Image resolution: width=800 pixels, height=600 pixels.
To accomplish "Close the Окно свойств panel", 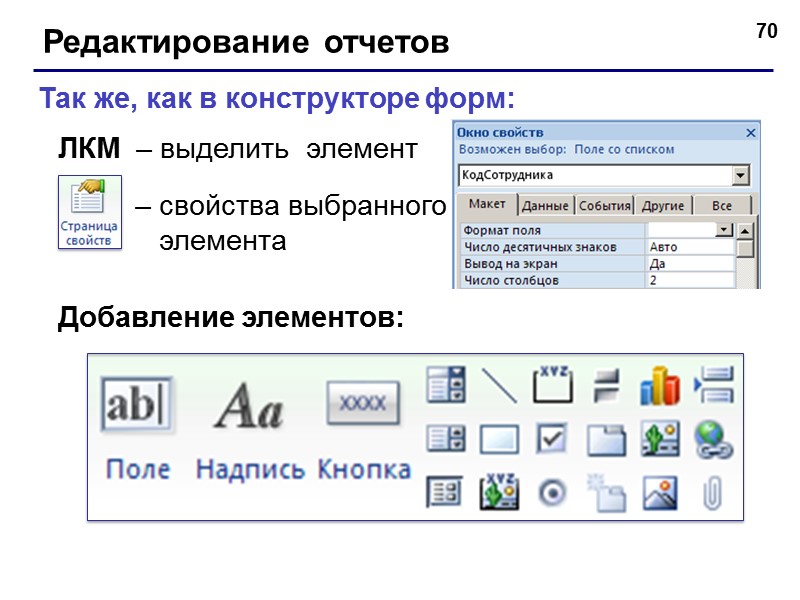I will pos(751,133).
